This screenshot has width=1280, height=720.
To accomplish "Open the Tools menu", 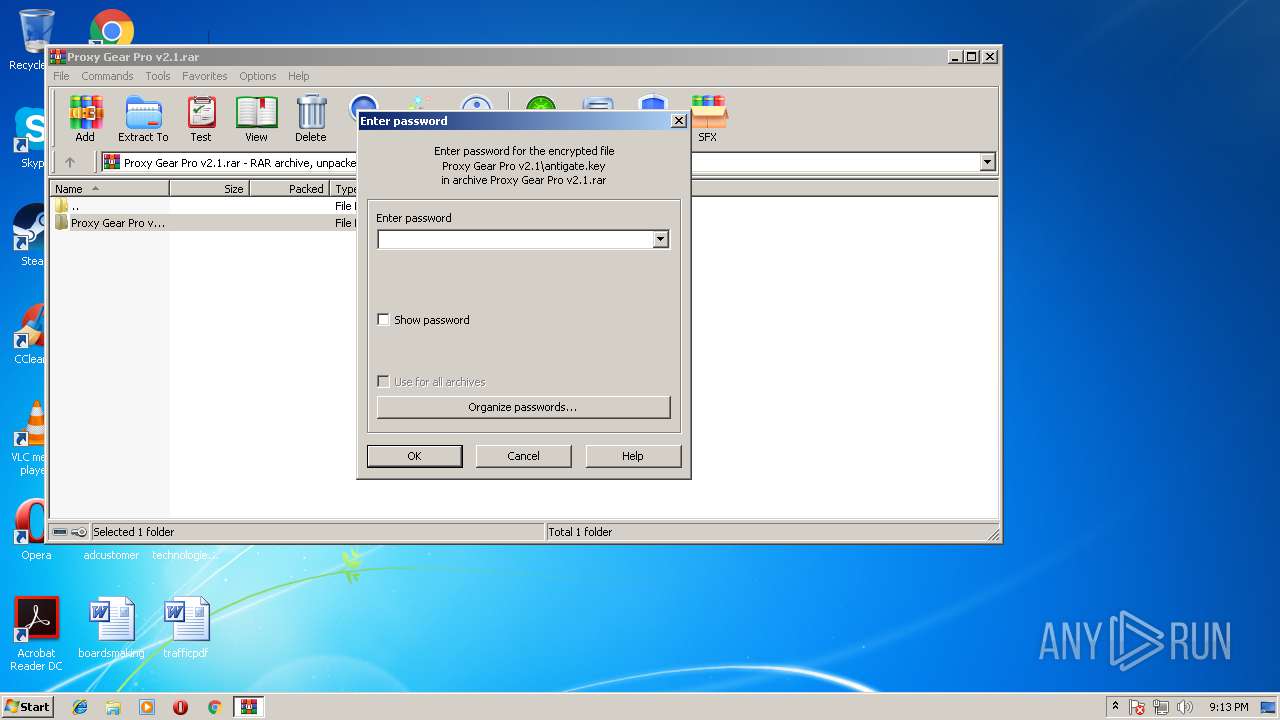I will 158,76.
